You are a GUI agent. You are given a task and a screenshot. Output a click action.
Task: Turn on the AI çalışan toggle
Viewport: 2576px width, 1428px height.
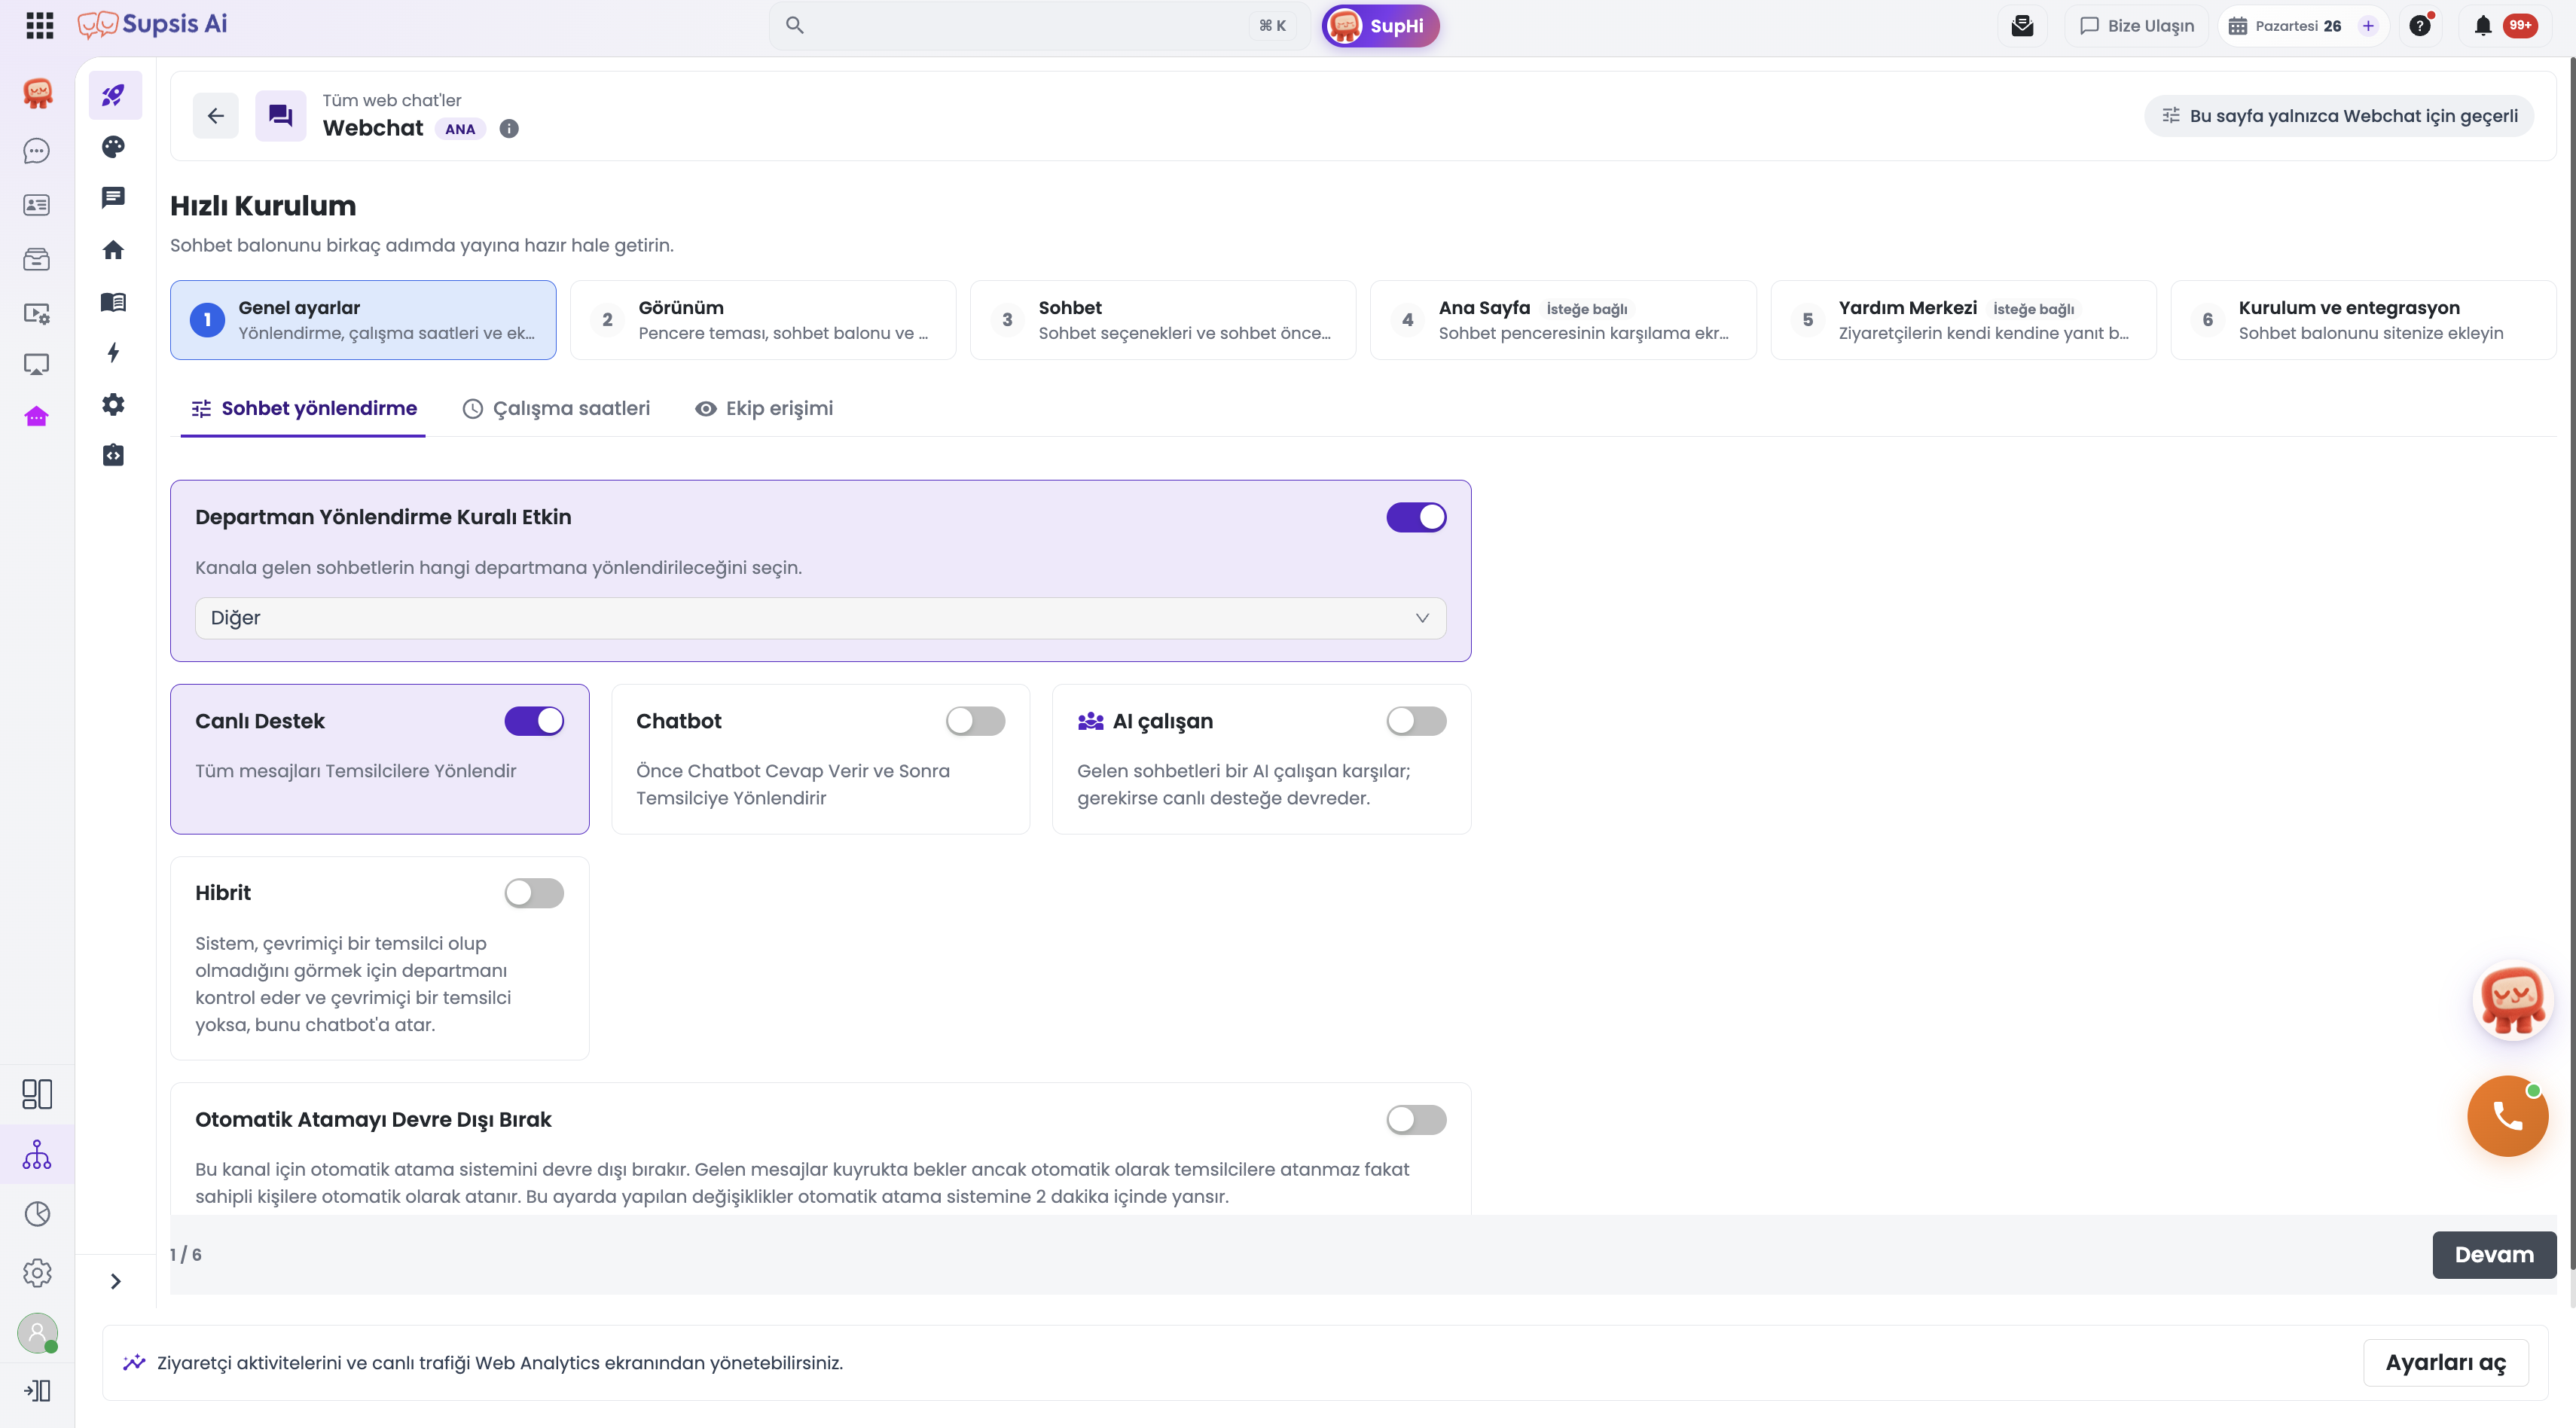click(1416, 721)
